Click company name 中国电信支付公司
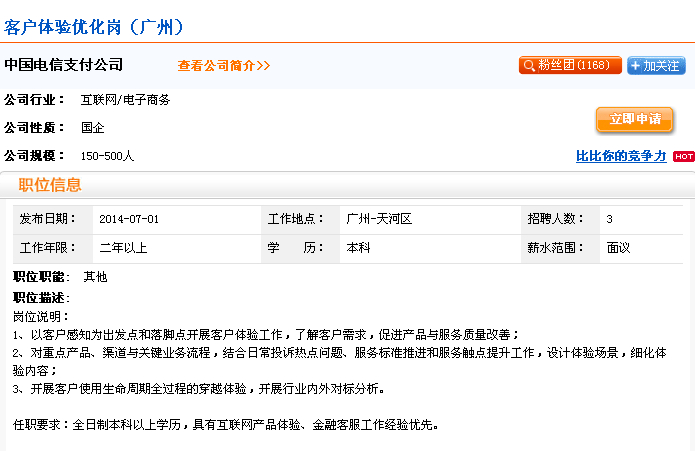695x451 pixels. [x=63, y=65]
